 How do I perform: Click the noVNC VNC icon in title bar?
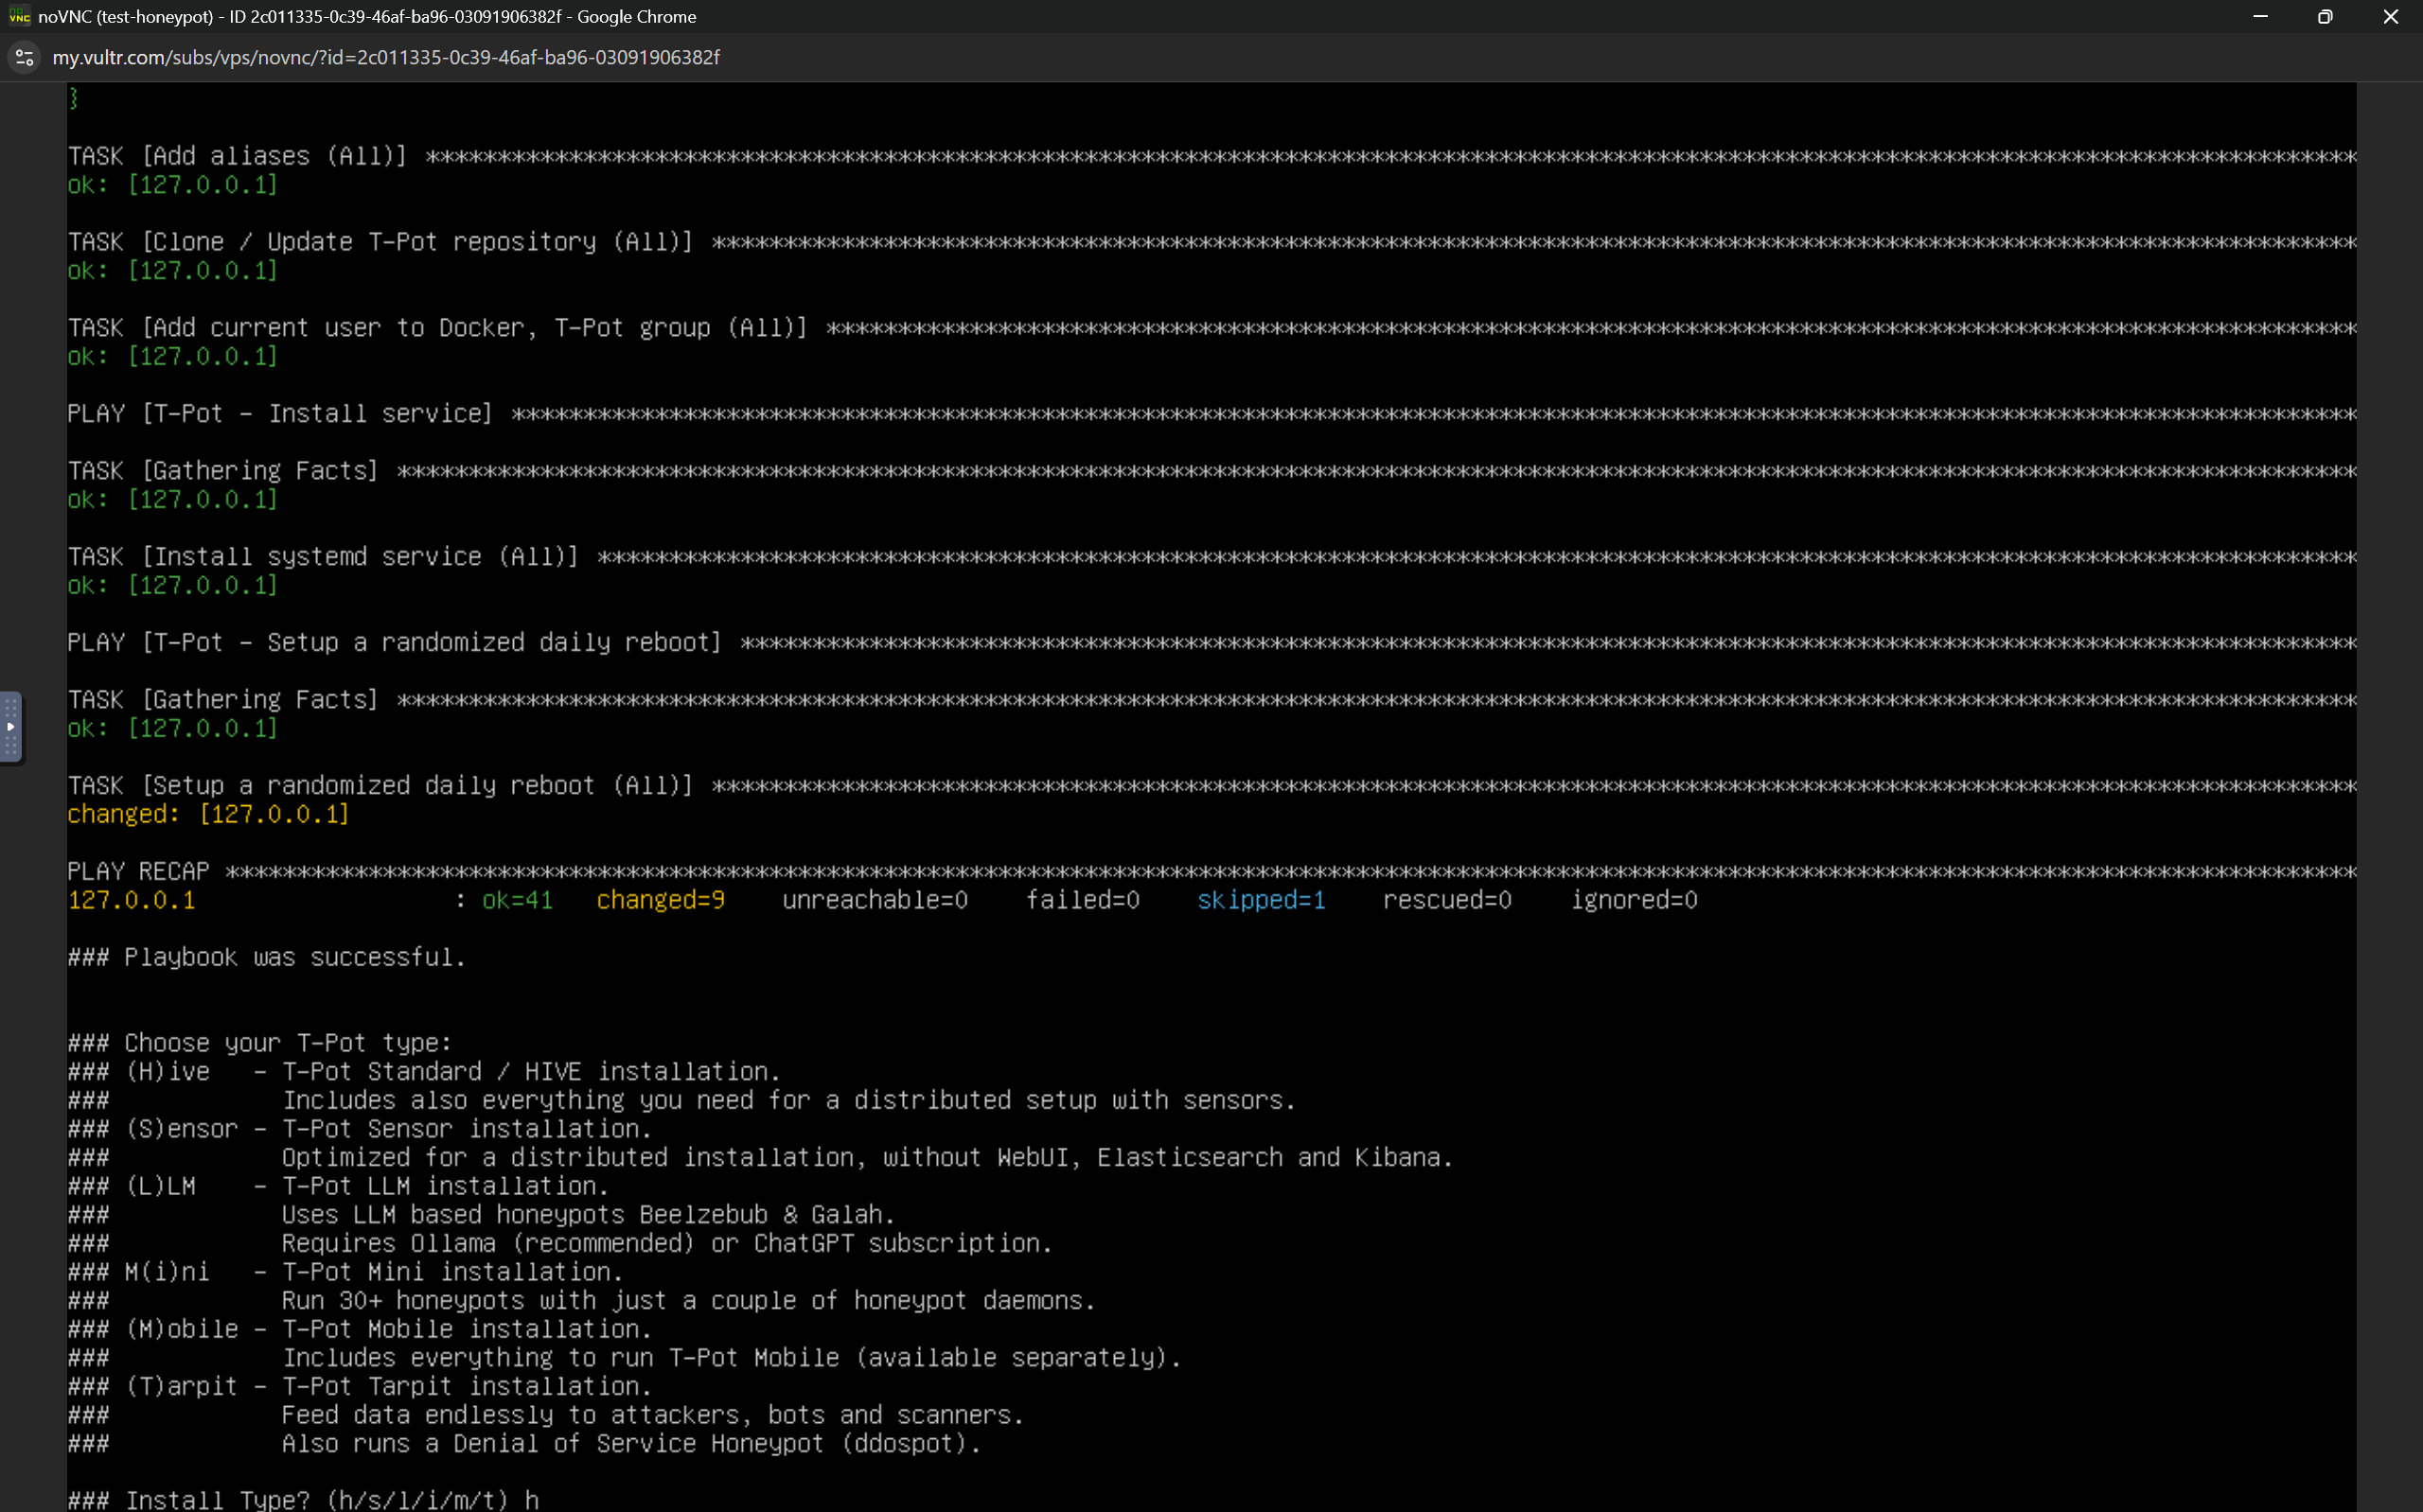[19, 16]
